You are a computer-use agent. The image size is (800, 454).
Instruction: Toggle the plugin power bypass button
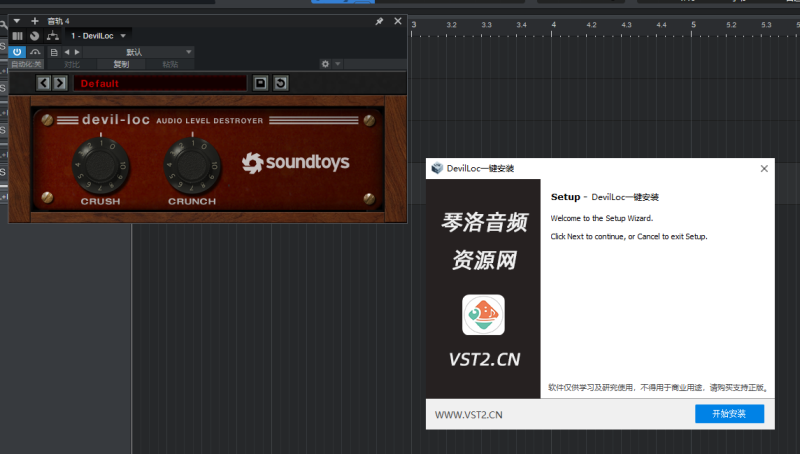(18, 51)
